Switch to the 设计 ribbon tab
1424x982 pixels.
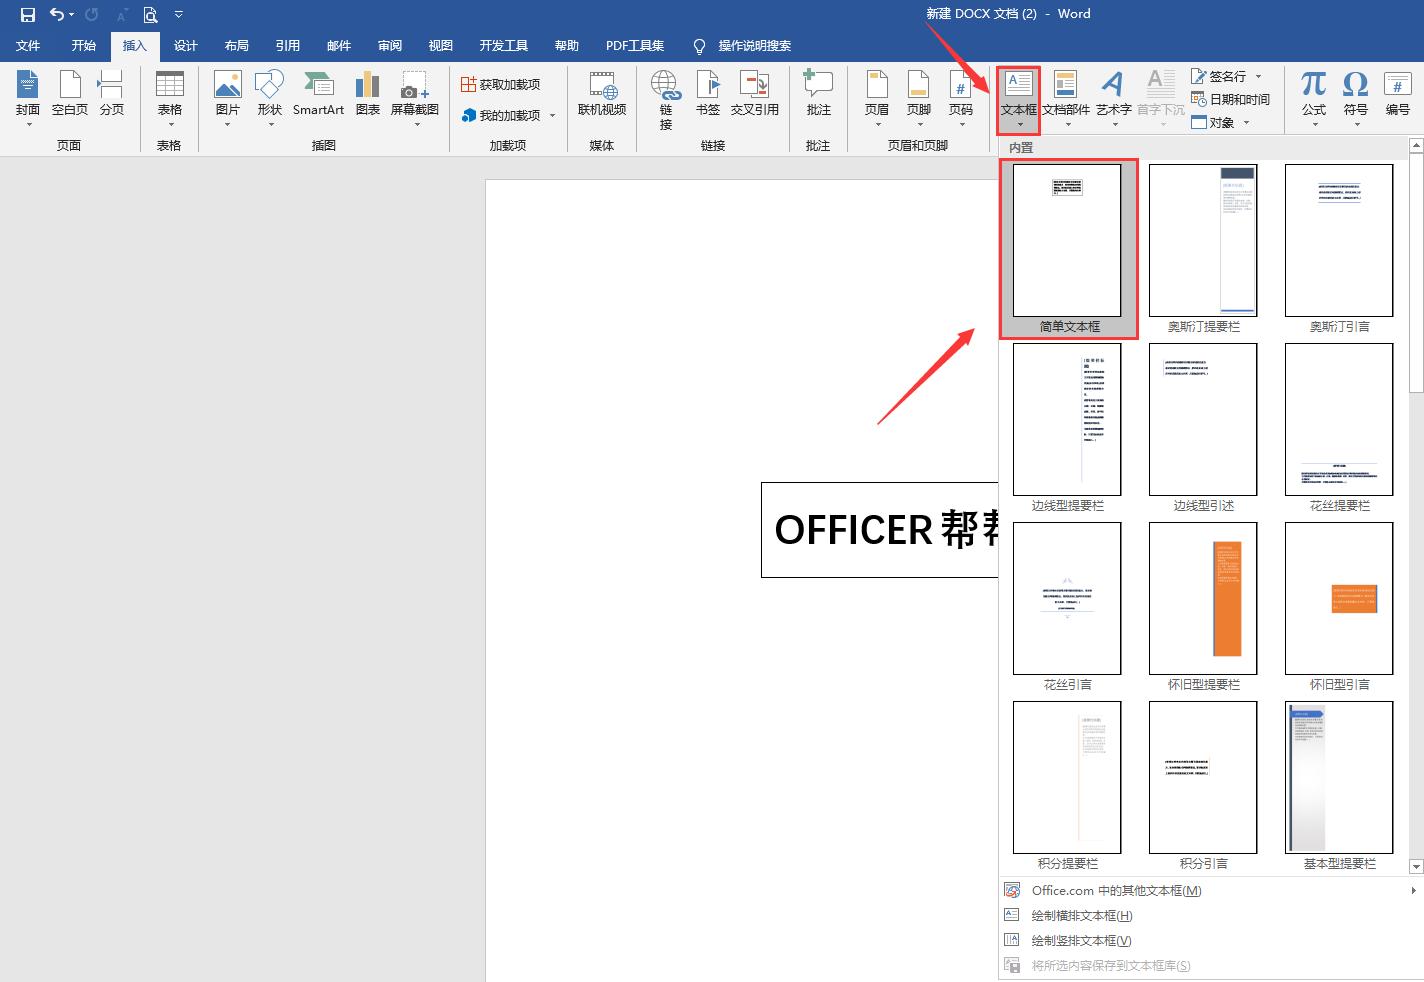[x=185, y=45]
